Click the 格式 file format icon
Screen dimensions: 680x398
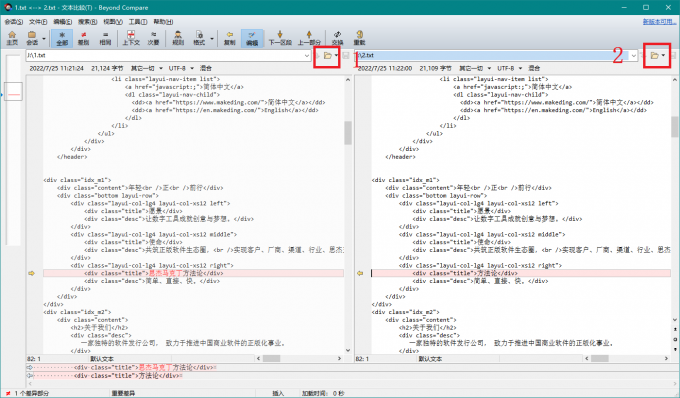coord(199,38)
